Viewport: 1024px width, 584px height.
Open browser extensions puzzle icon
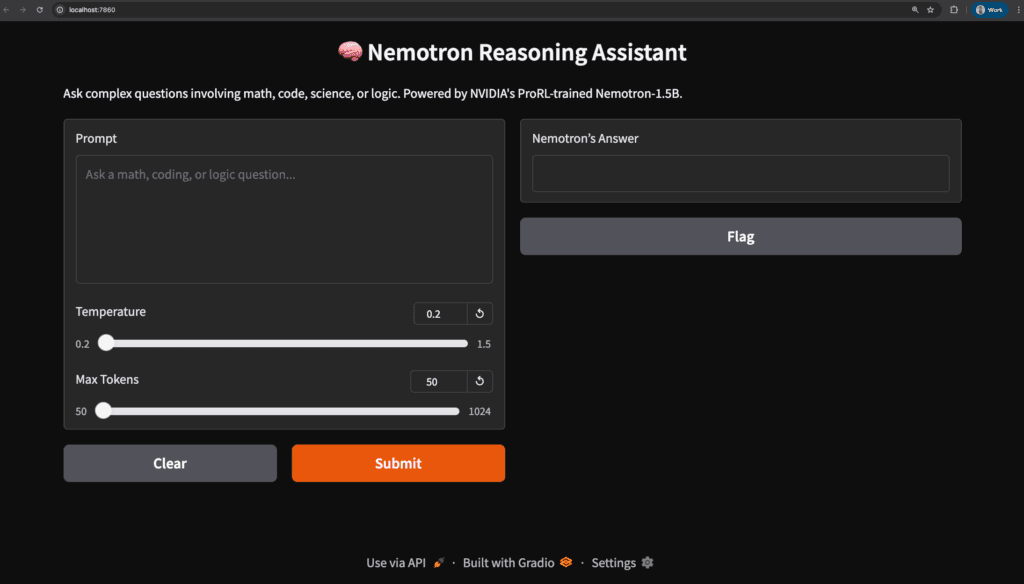click(x=954, y=10)
